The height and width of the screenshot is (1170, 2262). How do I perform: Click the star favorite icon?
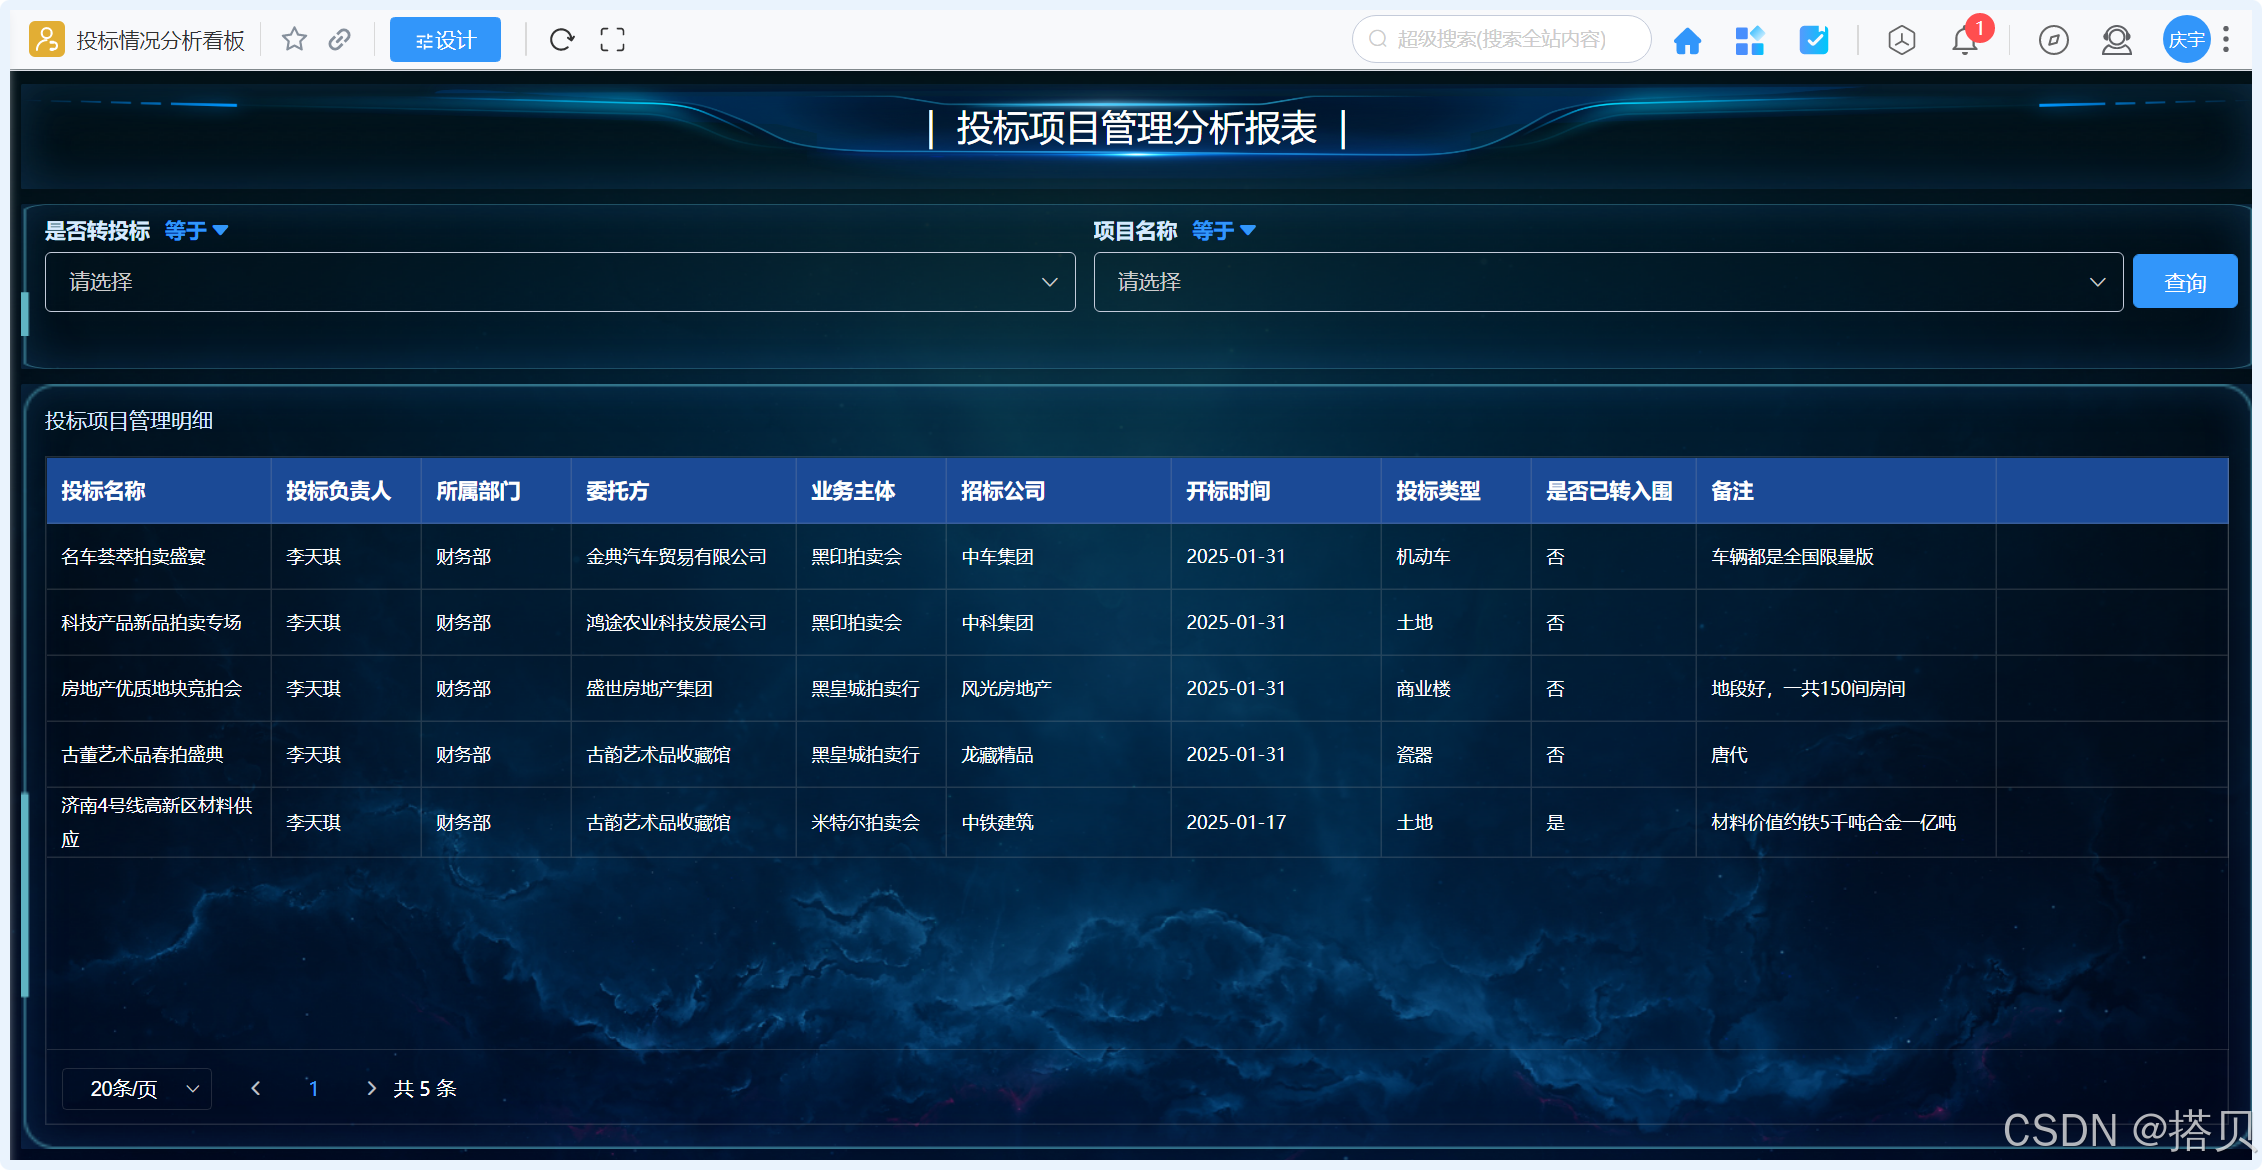(294, 39)
